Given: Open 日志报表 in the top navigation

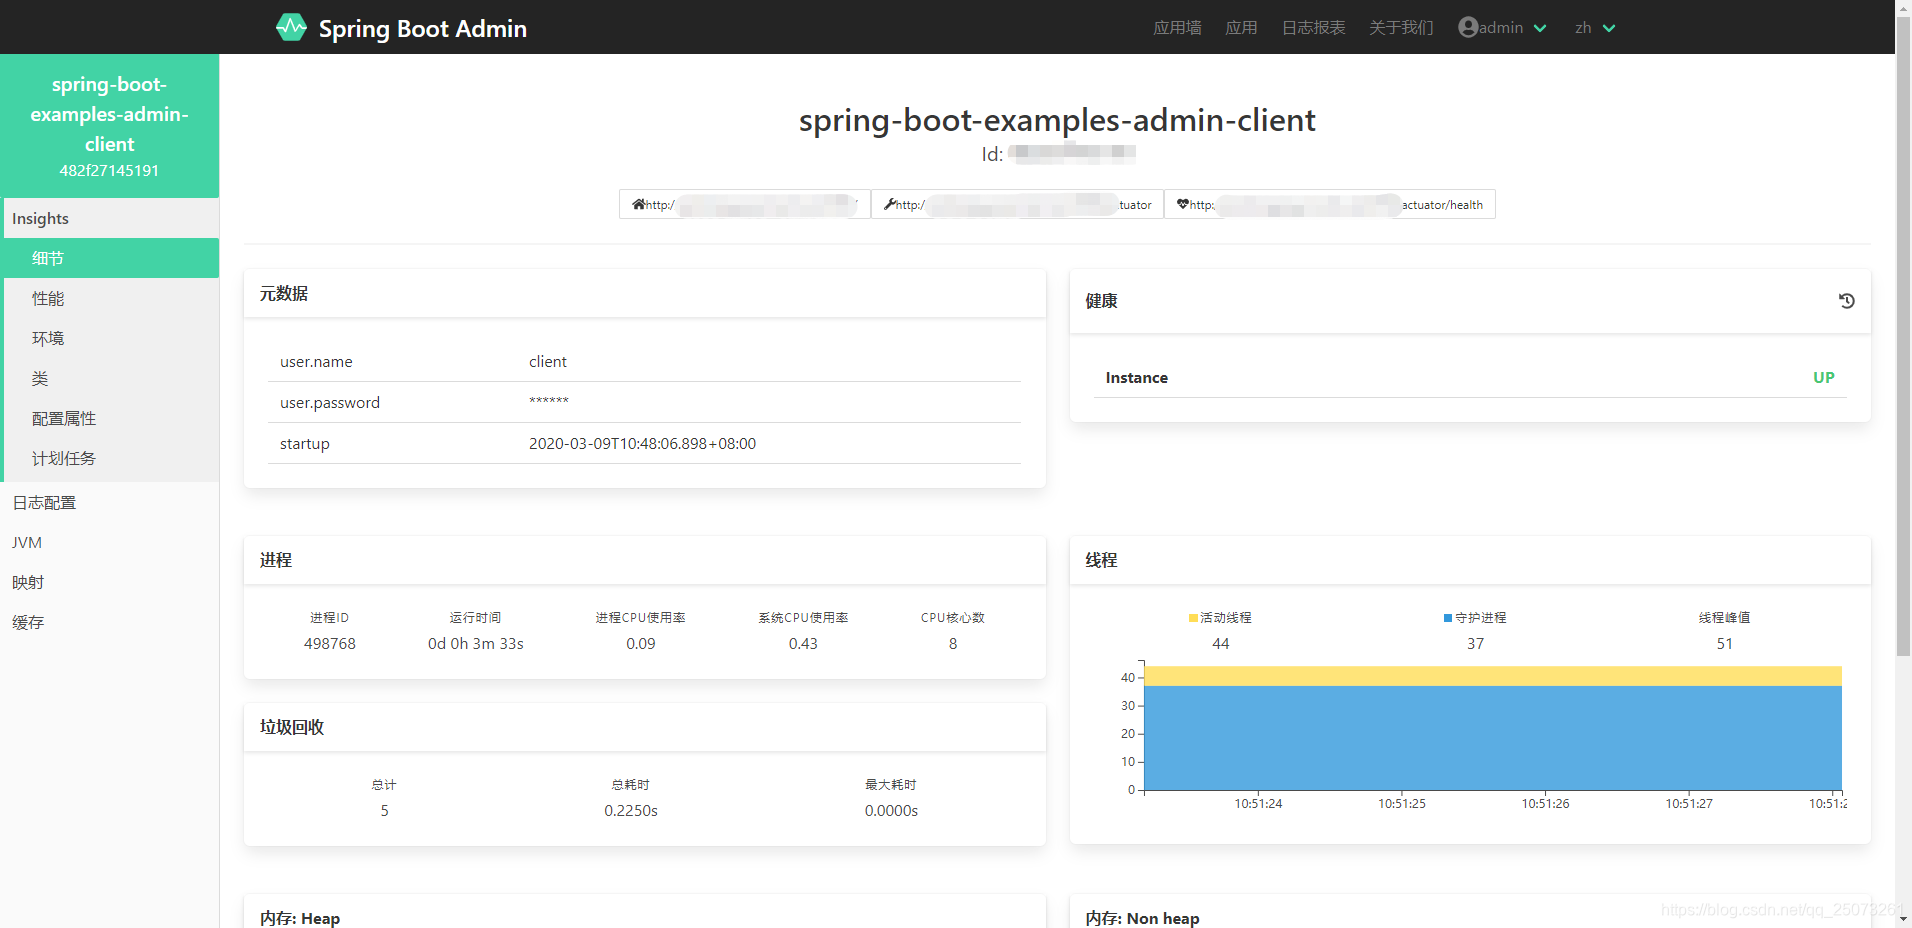Looking at the screenshot, I should click(1313, 28).
